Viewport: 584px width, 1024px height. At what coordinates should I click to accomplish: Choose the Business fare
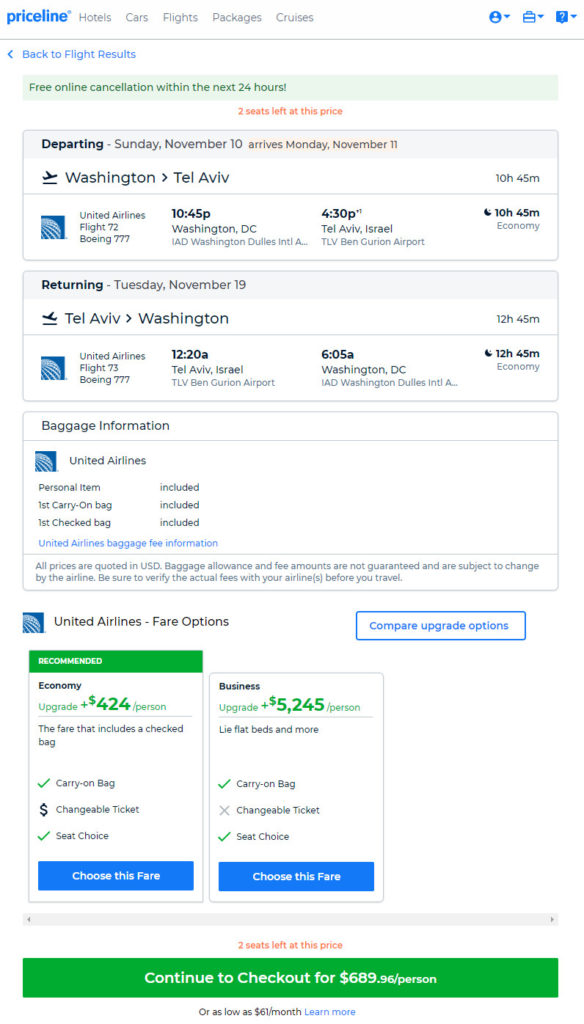click(x=296, y=876)
